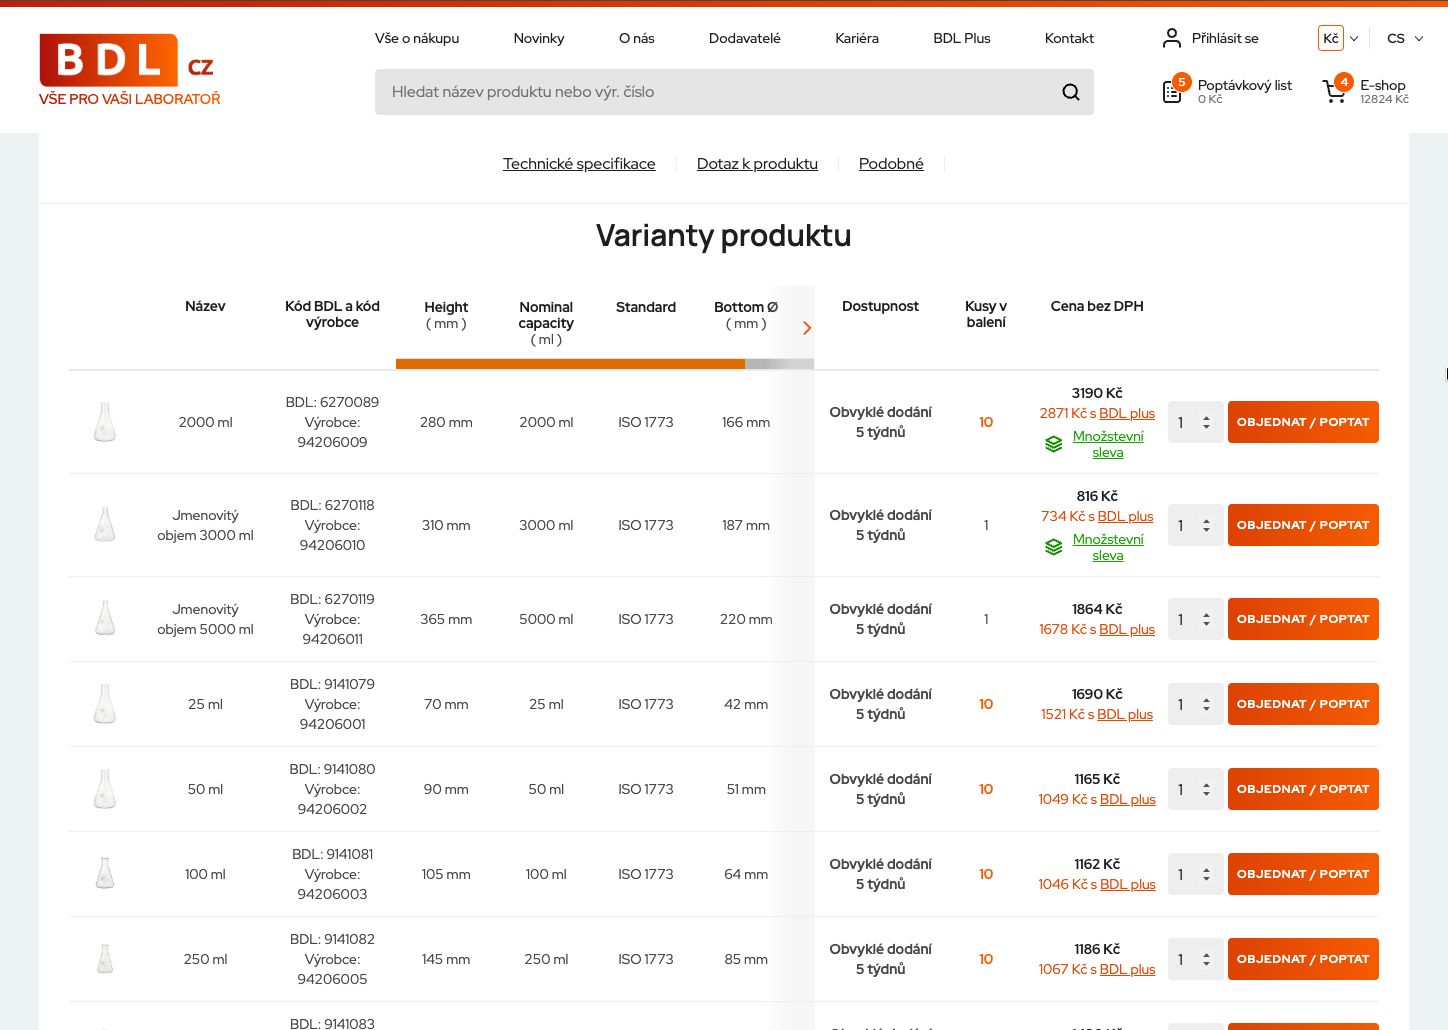Open the E-shop cart icon

pos(1334,92)
